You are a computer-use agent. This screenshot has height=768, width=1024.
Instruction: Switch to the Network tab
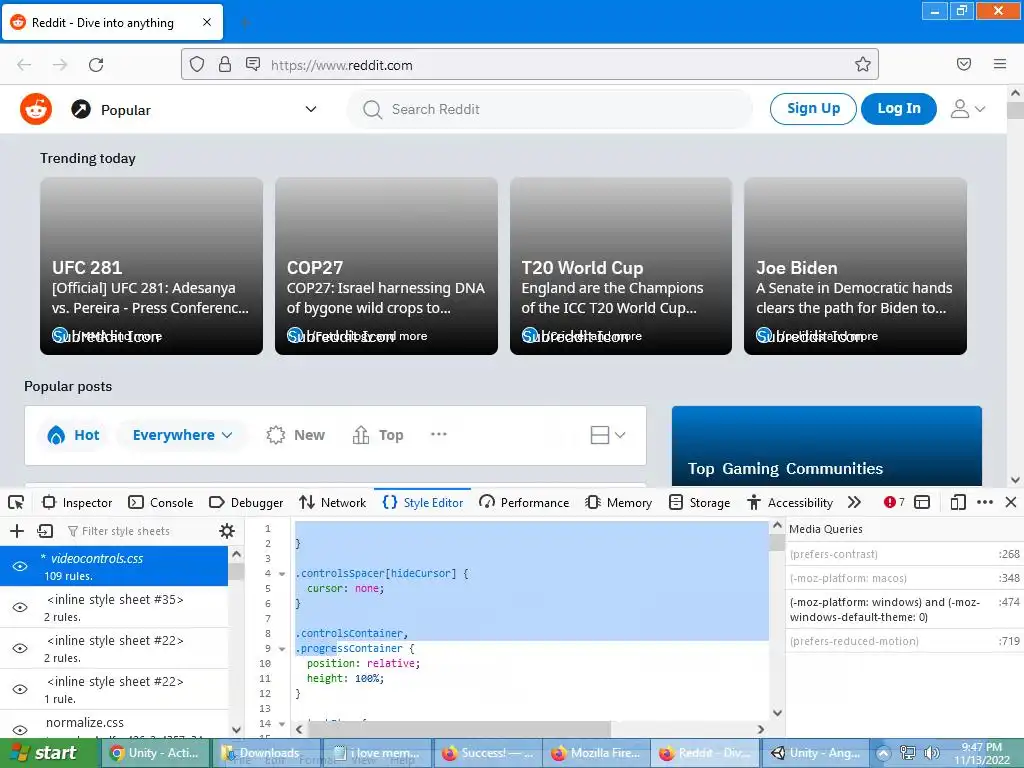[x=332, y=502]
